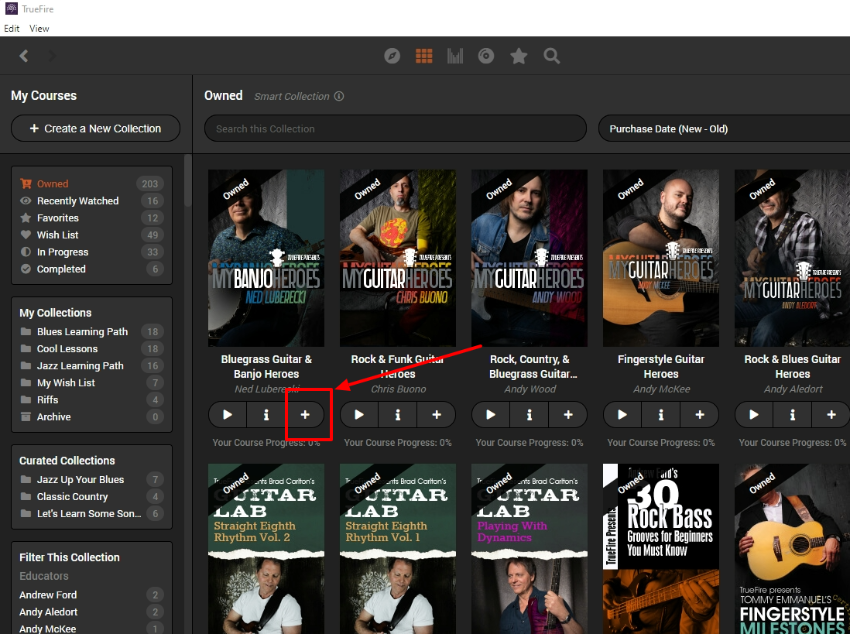Show info for Fingerstyle Guitar Heroes
Image resolution: width=850 pixels, height=634 pixels.
coord(661,415)
